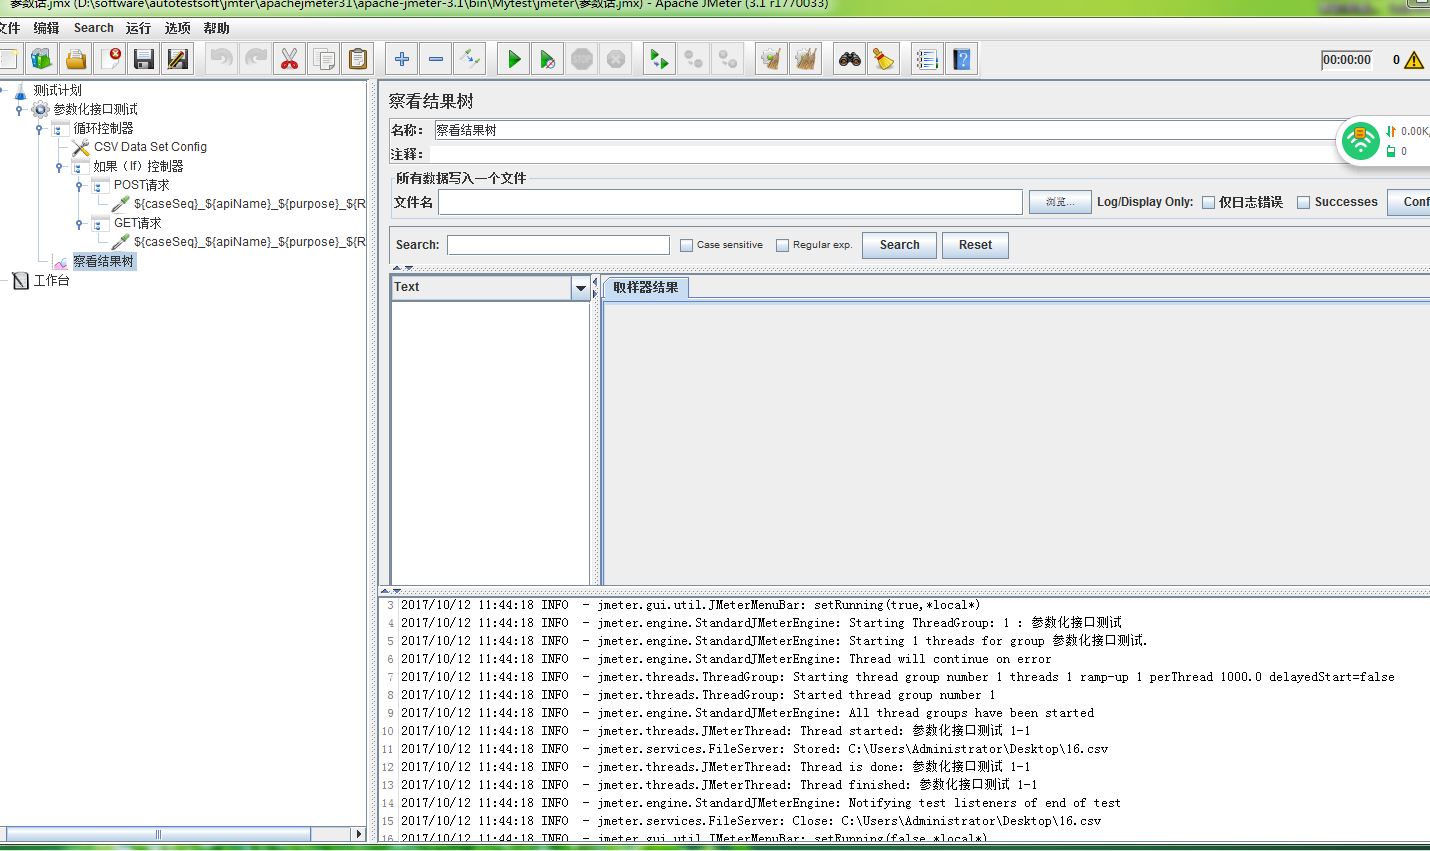1430x851 pixels.
Task: Check the Successes checkbox
Action: (1303, 203)
